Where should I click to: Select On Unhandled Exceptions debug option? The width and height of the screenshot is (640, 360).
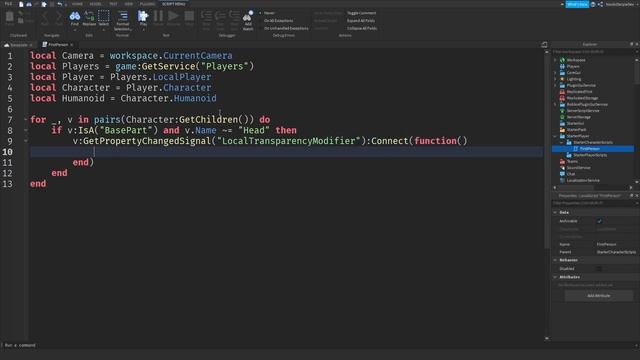point(286,28)
